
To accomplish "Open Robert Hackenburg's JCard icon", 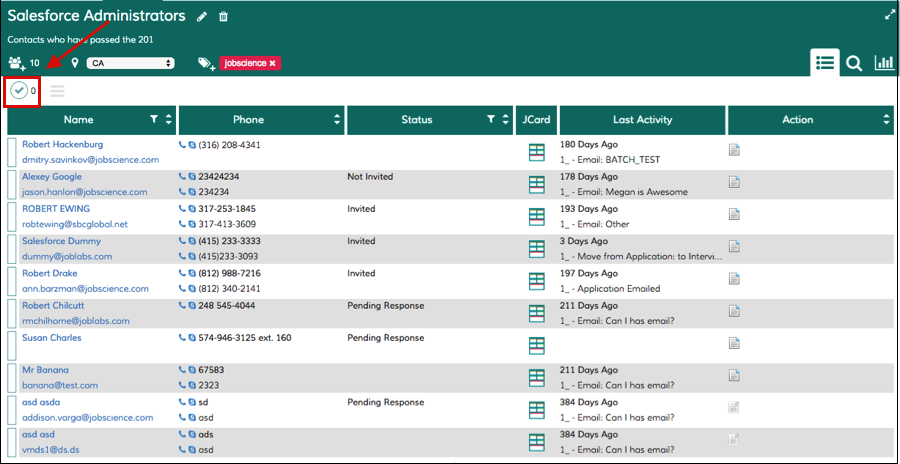I will point(537,152).
